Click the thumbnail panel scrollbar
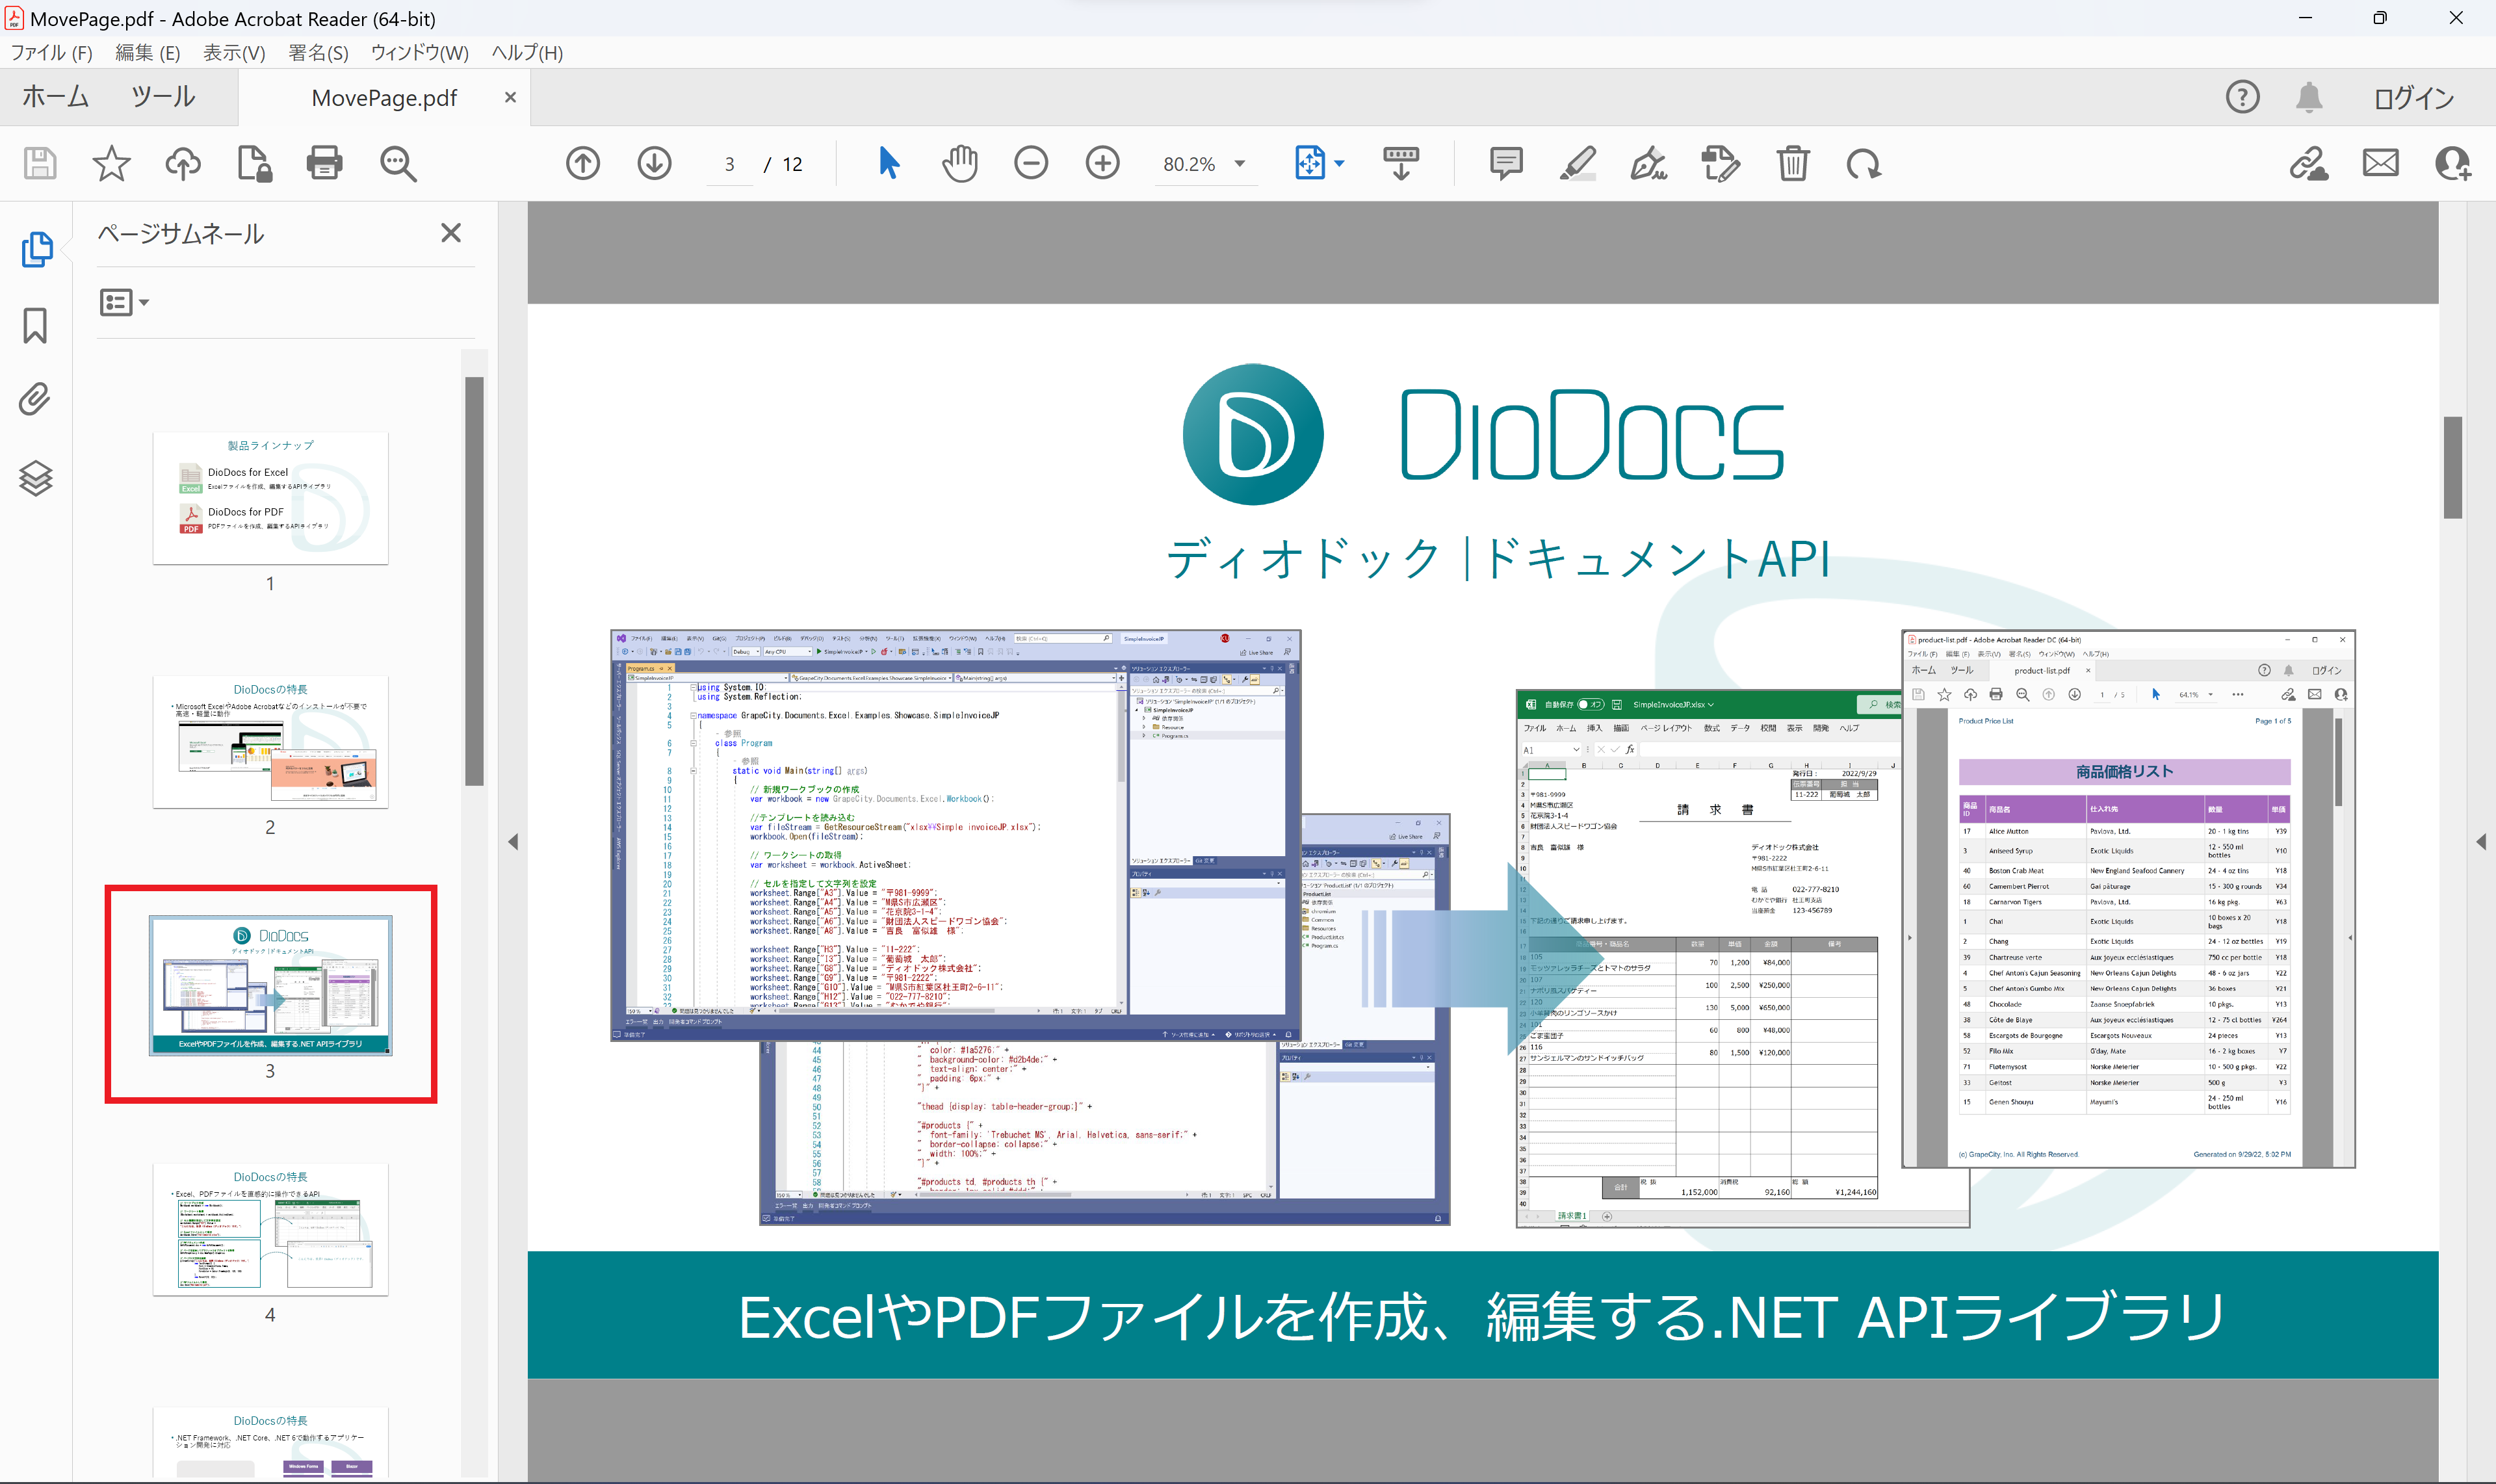The width and height of the screenshot is (2496, 1484). coord(475,581)
